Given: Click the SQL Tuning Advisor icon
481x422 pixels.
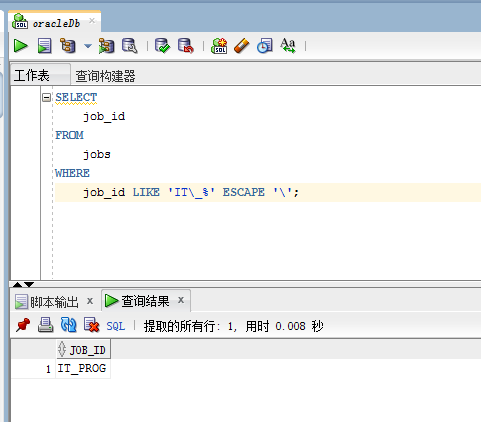Looking at the screenshot, I should (x=130, y=46).
